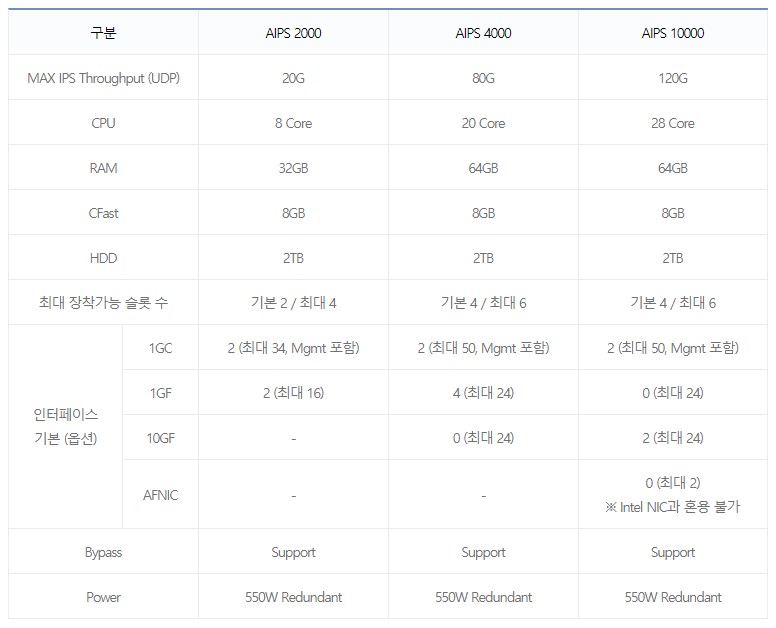Image resolution: width=776 pixels, height=628 pixels.
Task: Select AIPS 2000 Bypass Support cell
Action: (x=293, y=552)
